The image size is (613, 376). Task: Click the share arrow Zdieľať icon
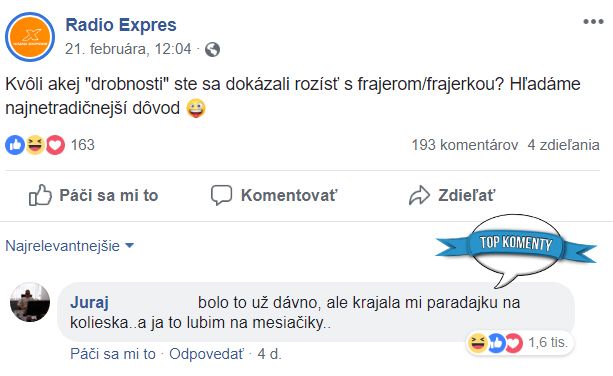(x=419, y=195)
